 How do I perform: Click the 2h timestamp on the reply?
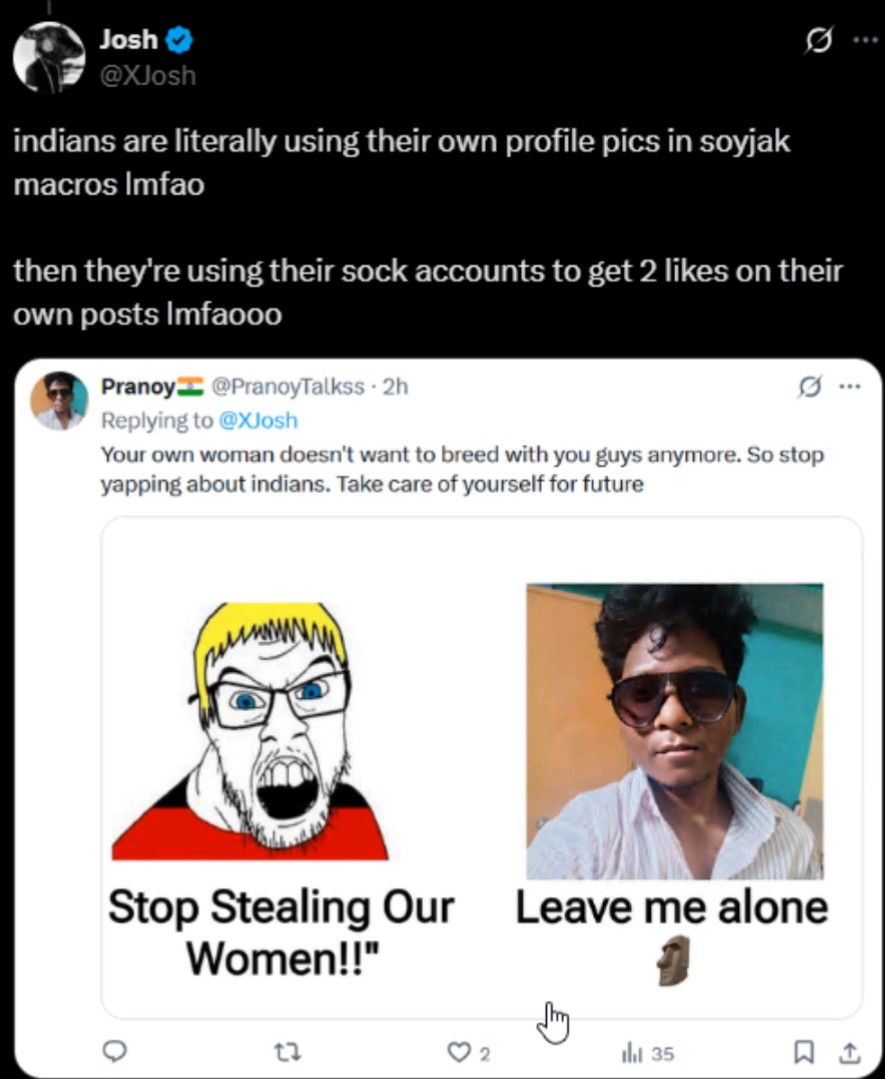pos(395,387)
